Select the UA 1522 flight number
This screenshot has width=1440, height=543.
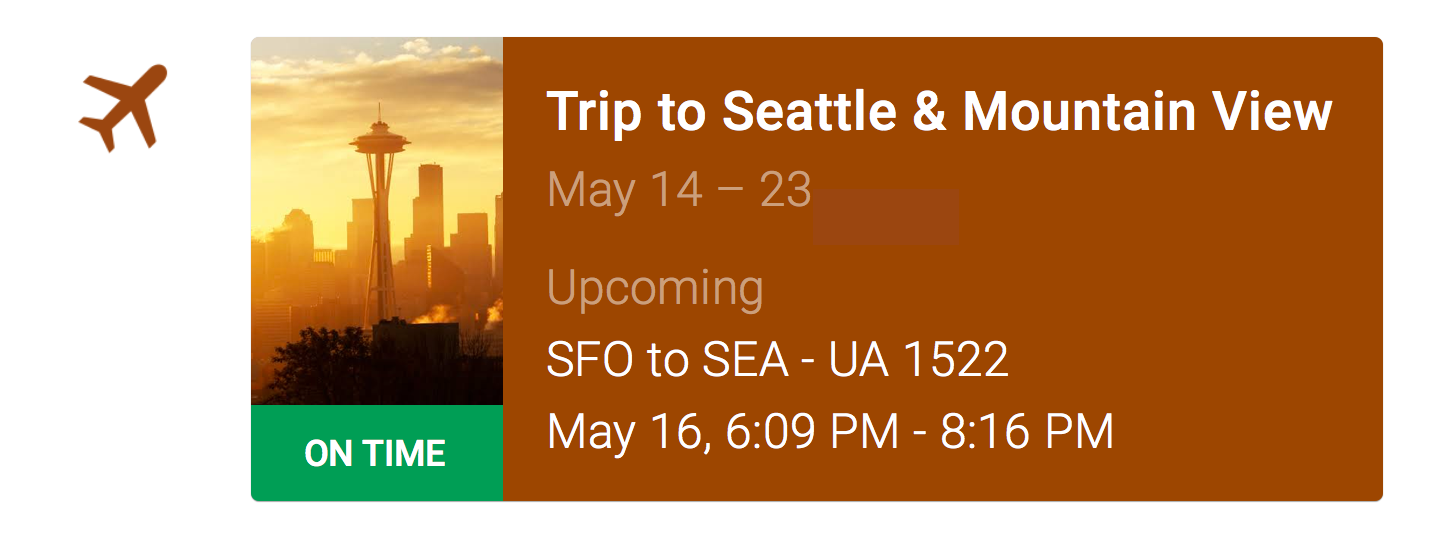918,360
